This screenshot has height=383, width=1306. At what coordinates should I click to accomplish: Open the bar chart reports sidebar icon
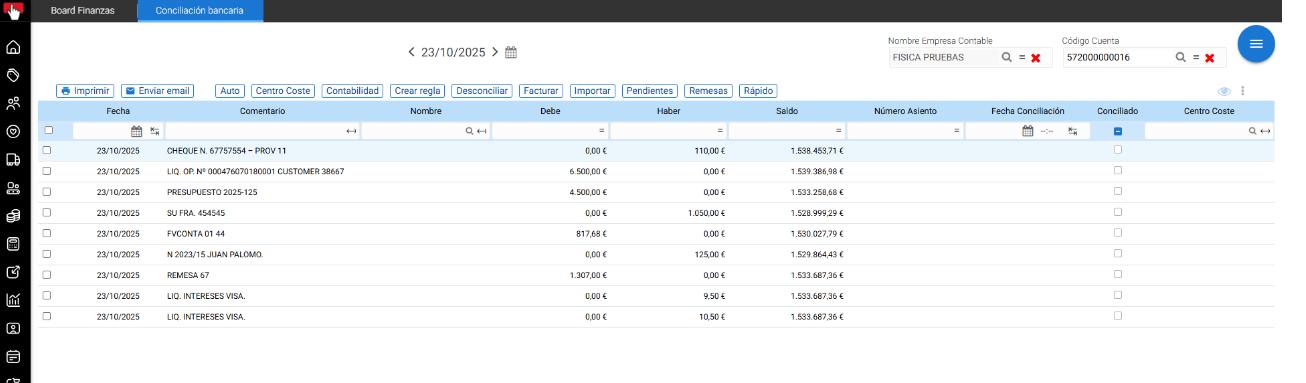pos(13,300)
